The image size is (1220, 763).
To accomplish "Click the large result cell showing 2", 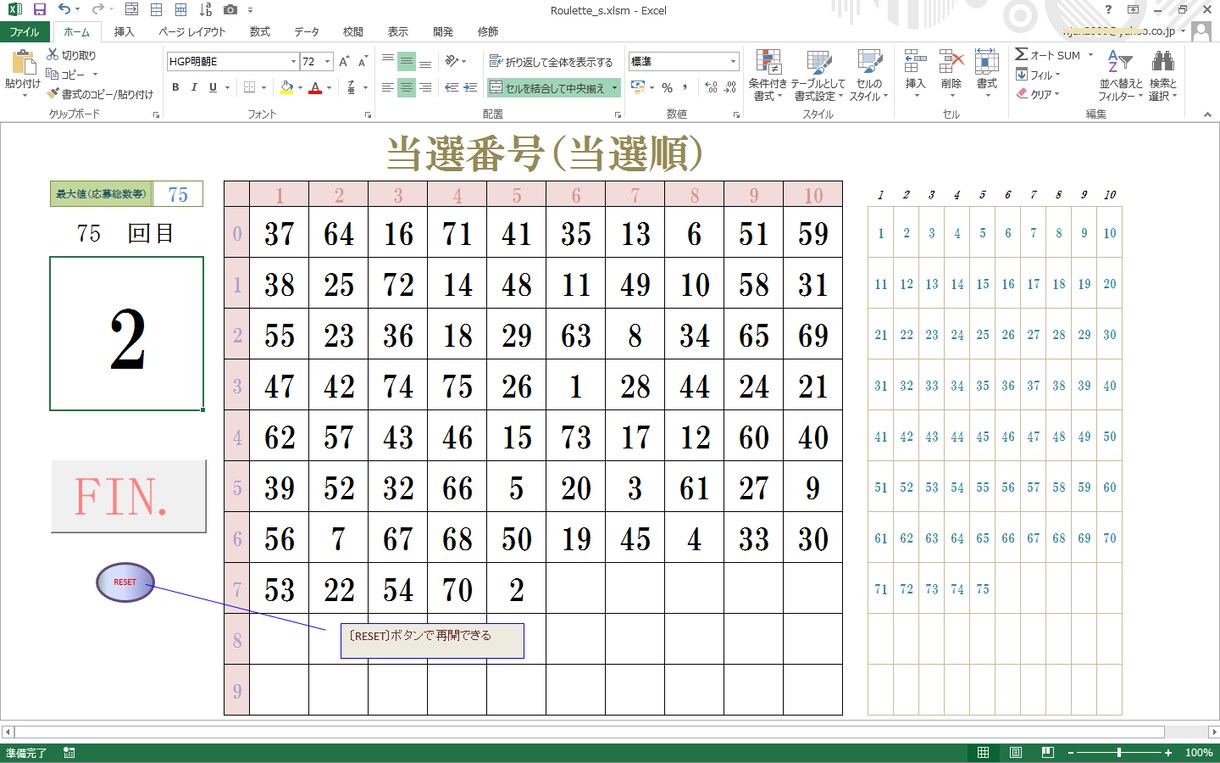I will click(127, 333).
